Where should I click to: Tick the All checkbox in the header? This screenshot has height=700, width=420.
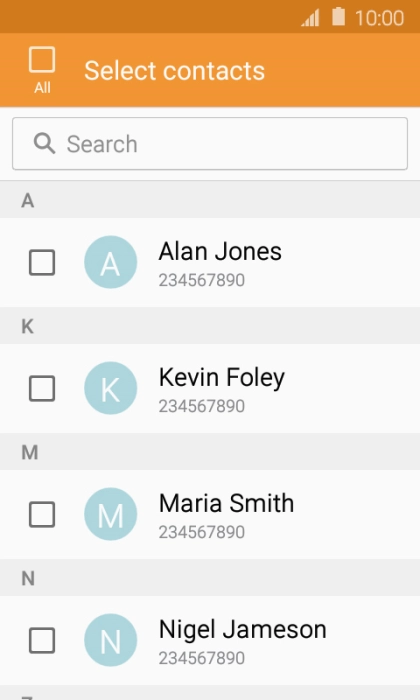[x=42, y=59]
